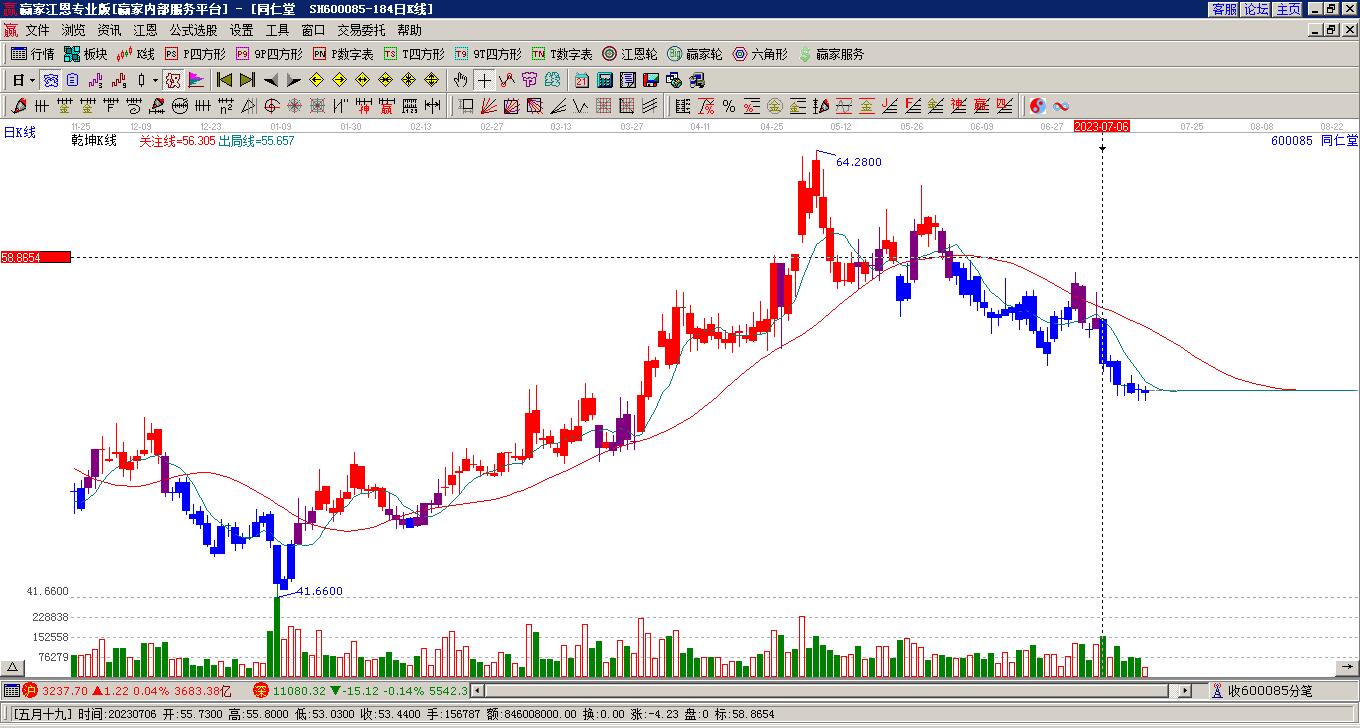
Task: Click the blue infinity loop icon
Action: pyautogui.click(x=1061, y=106)
